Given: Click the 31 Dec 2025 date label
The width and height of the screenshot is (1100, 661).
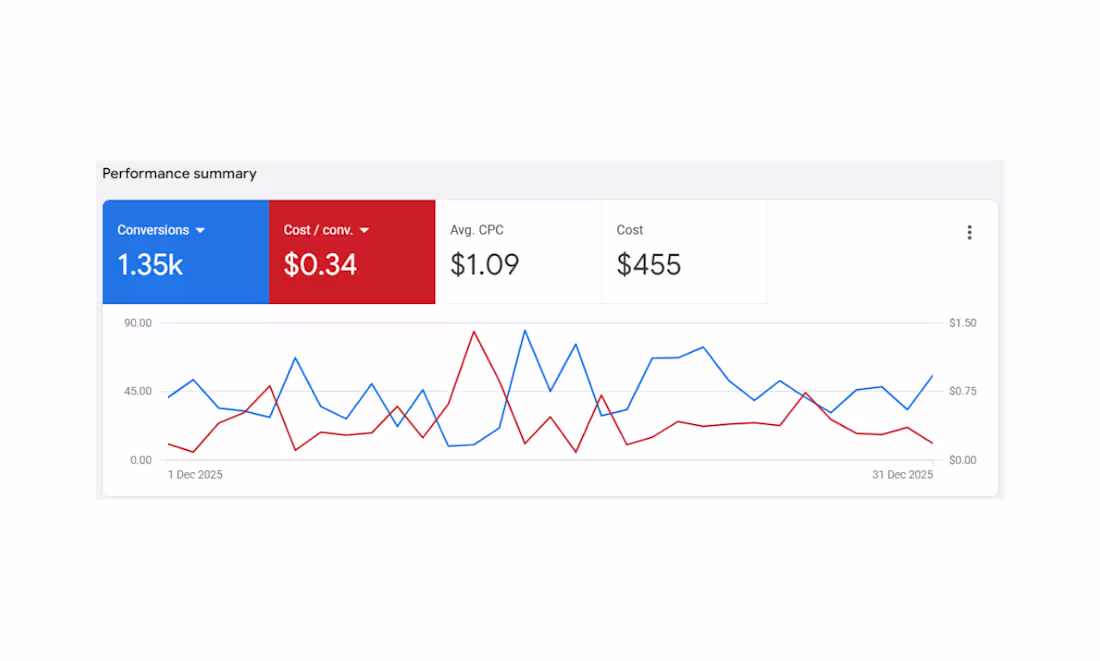Looking at the screenshot, I should (x=902, y=474).
